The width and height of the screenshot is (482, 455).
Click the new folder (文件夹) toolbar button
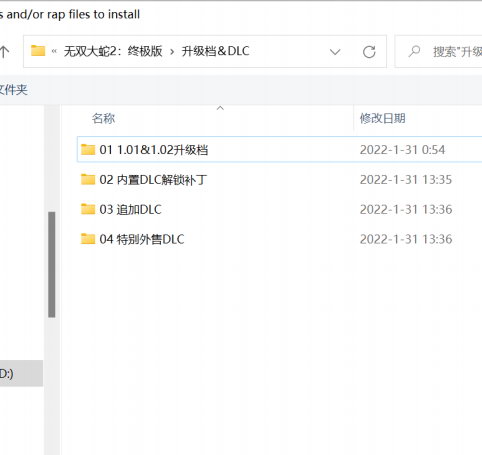[x=13, y=90]
